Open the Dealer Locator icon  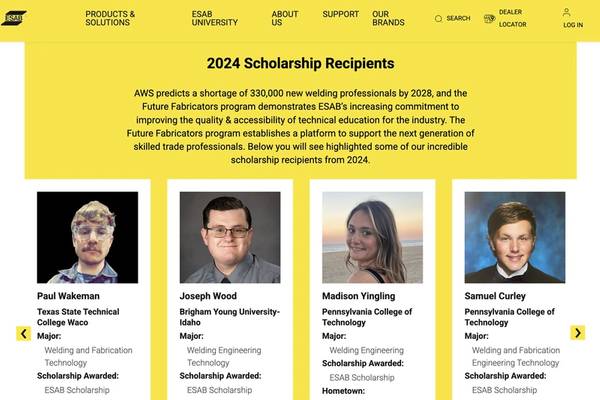(x=489, y=18)
